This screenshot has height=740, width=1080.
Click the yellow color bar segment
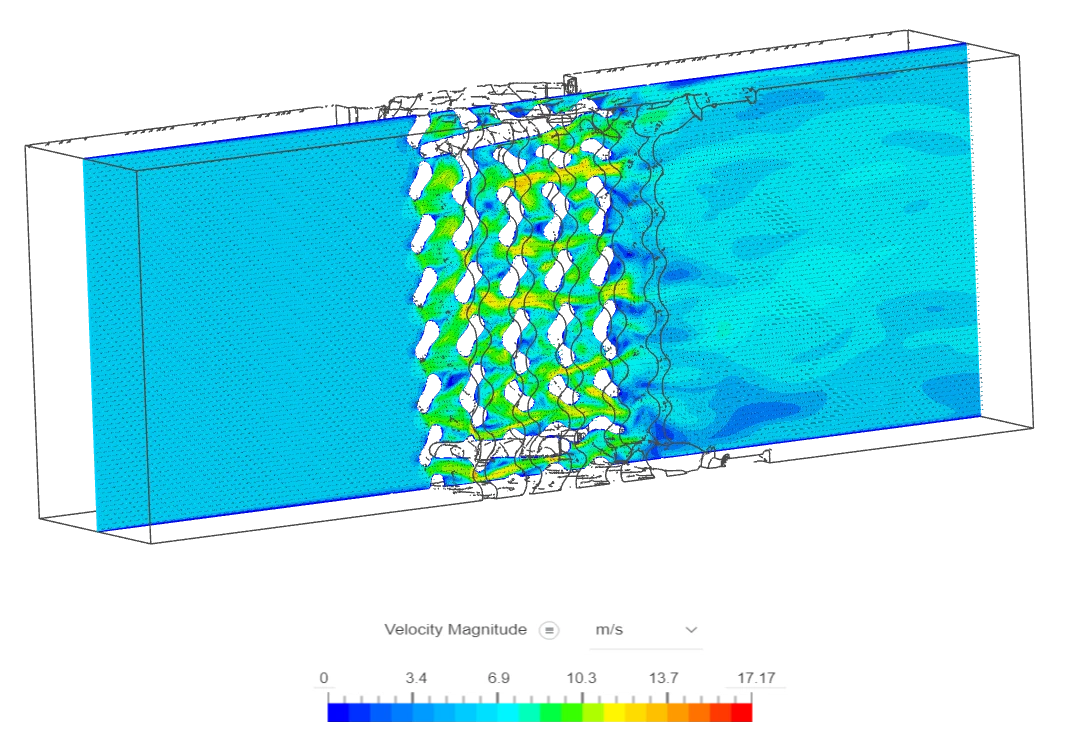tap(615, 713)
